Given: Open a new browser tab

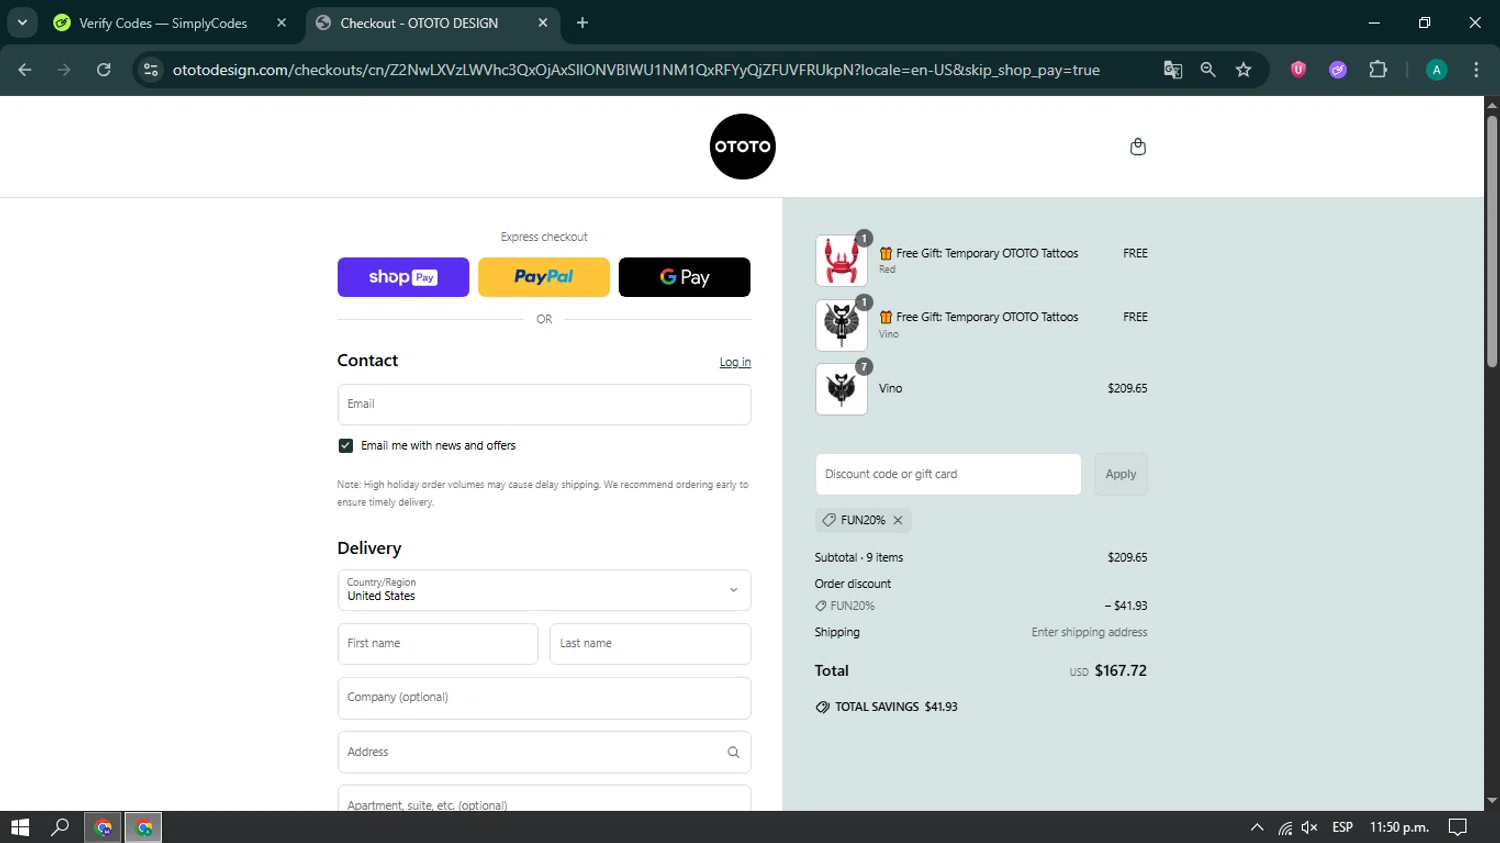Looking at the screenshot, I should pyautogui.click(x=582, y=22).
